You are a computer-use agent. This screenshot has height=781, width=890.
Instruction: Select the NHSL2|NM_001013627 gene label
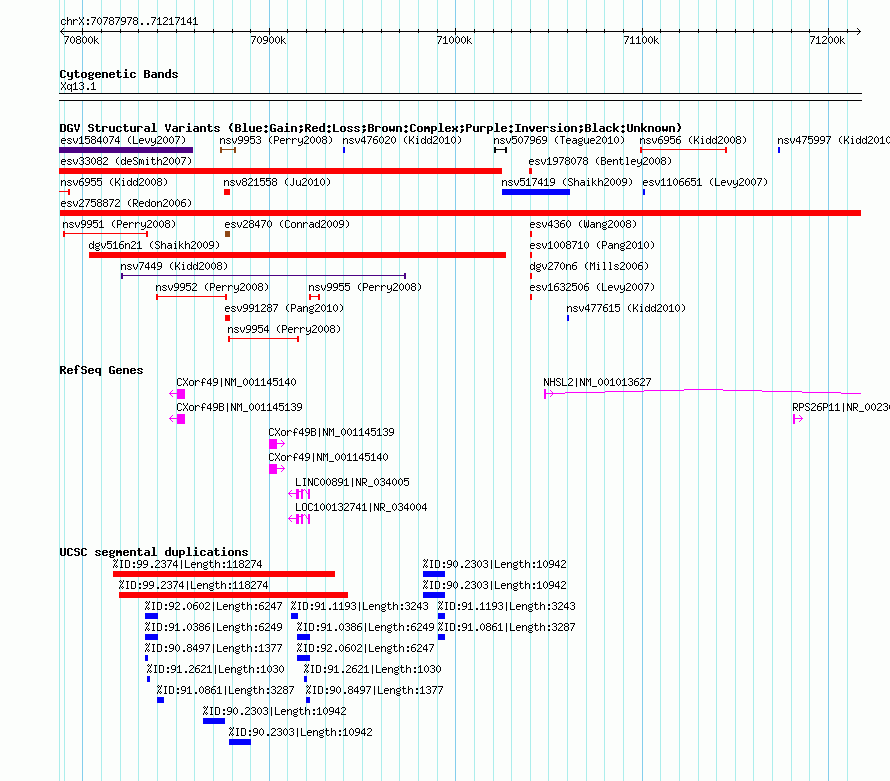(597, 383)
